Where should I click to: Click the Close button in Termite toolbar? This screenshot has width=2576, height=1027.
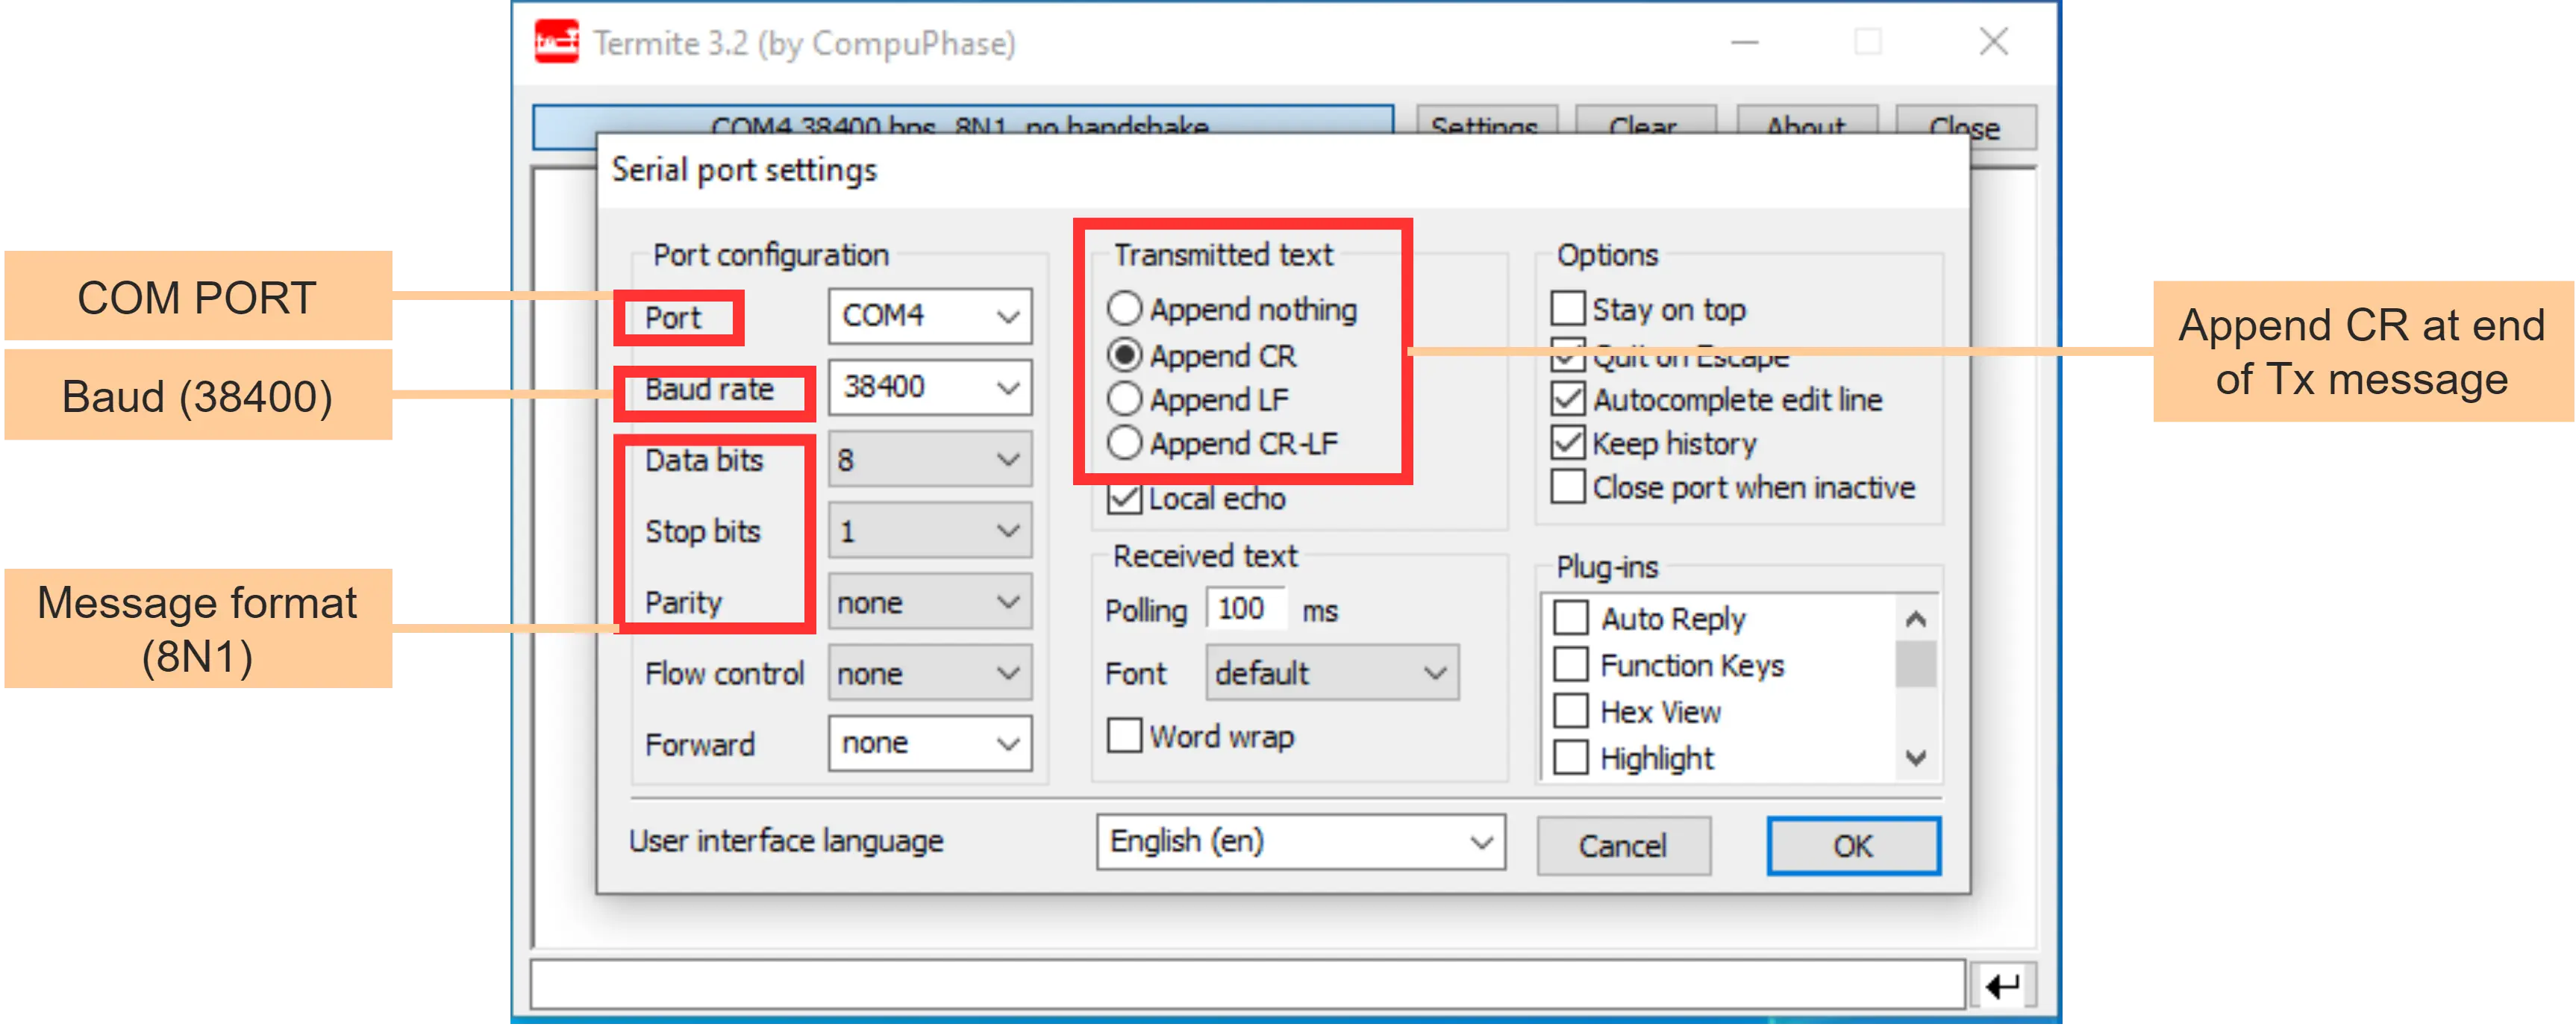pos(1965,126)
